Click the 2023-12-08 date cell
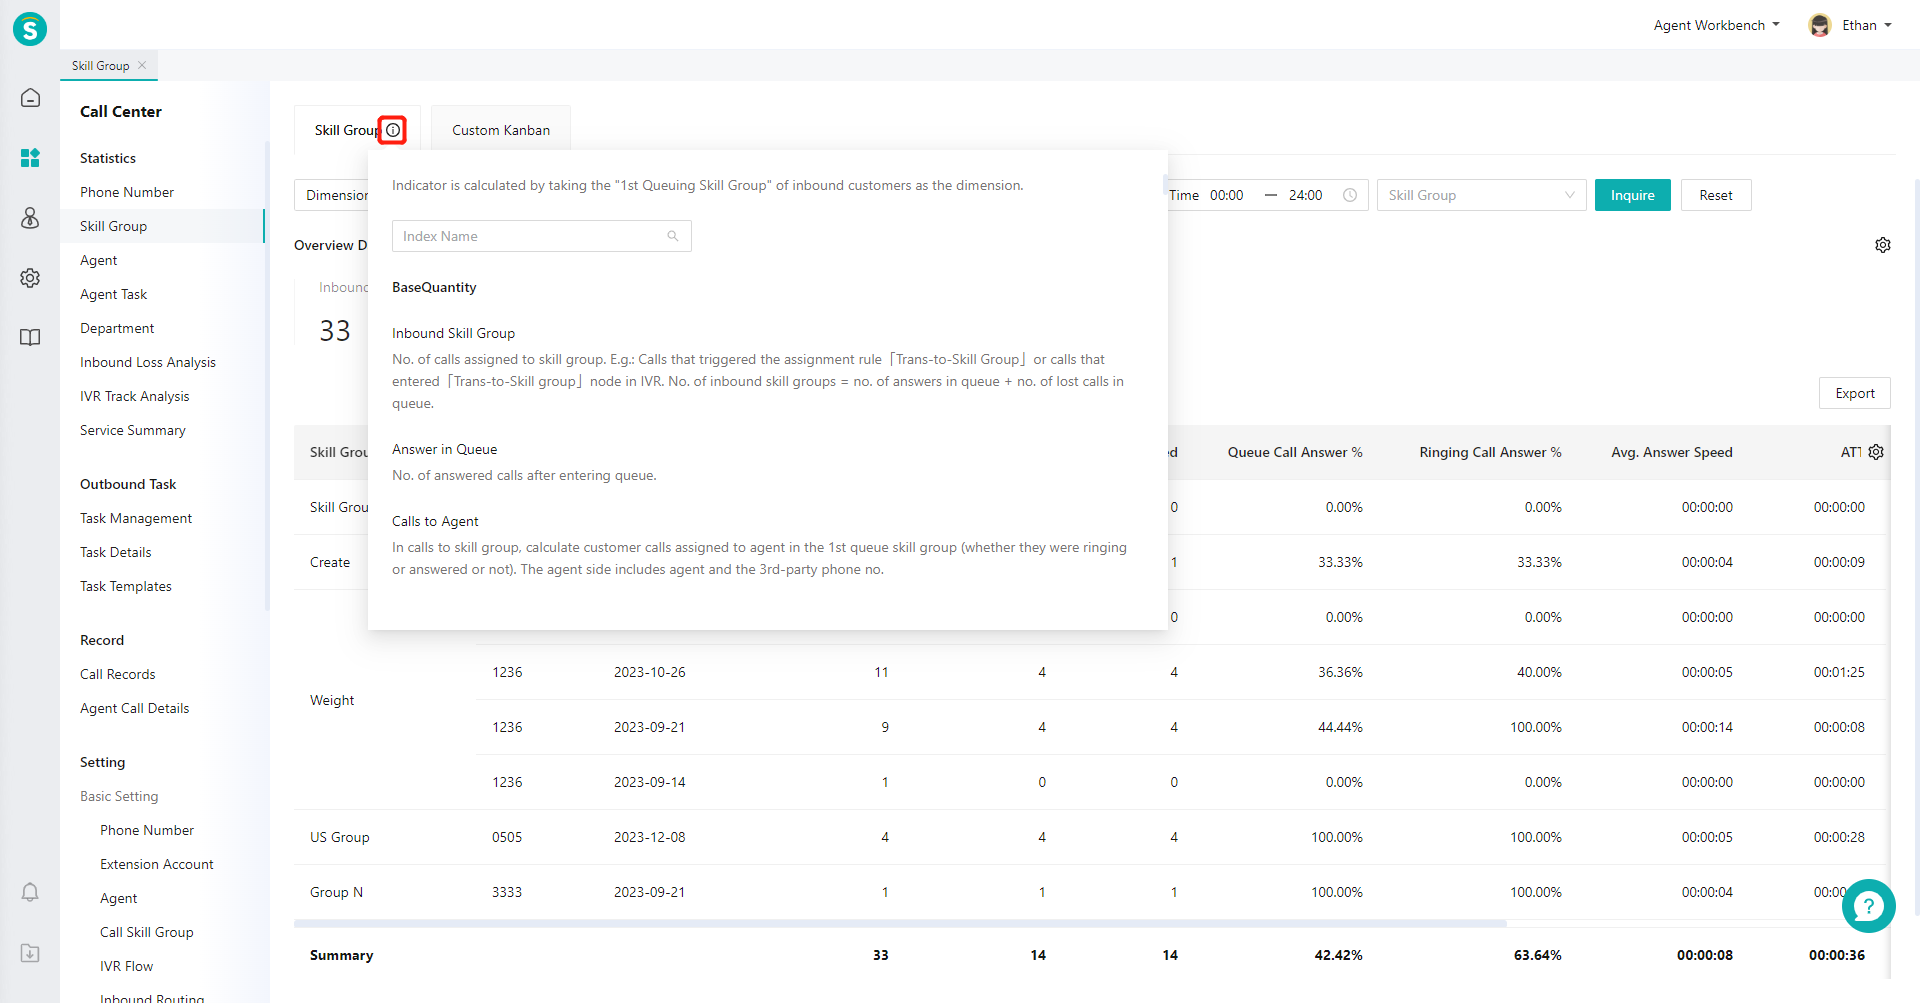1920x1003 pixels. pos(650,837)
